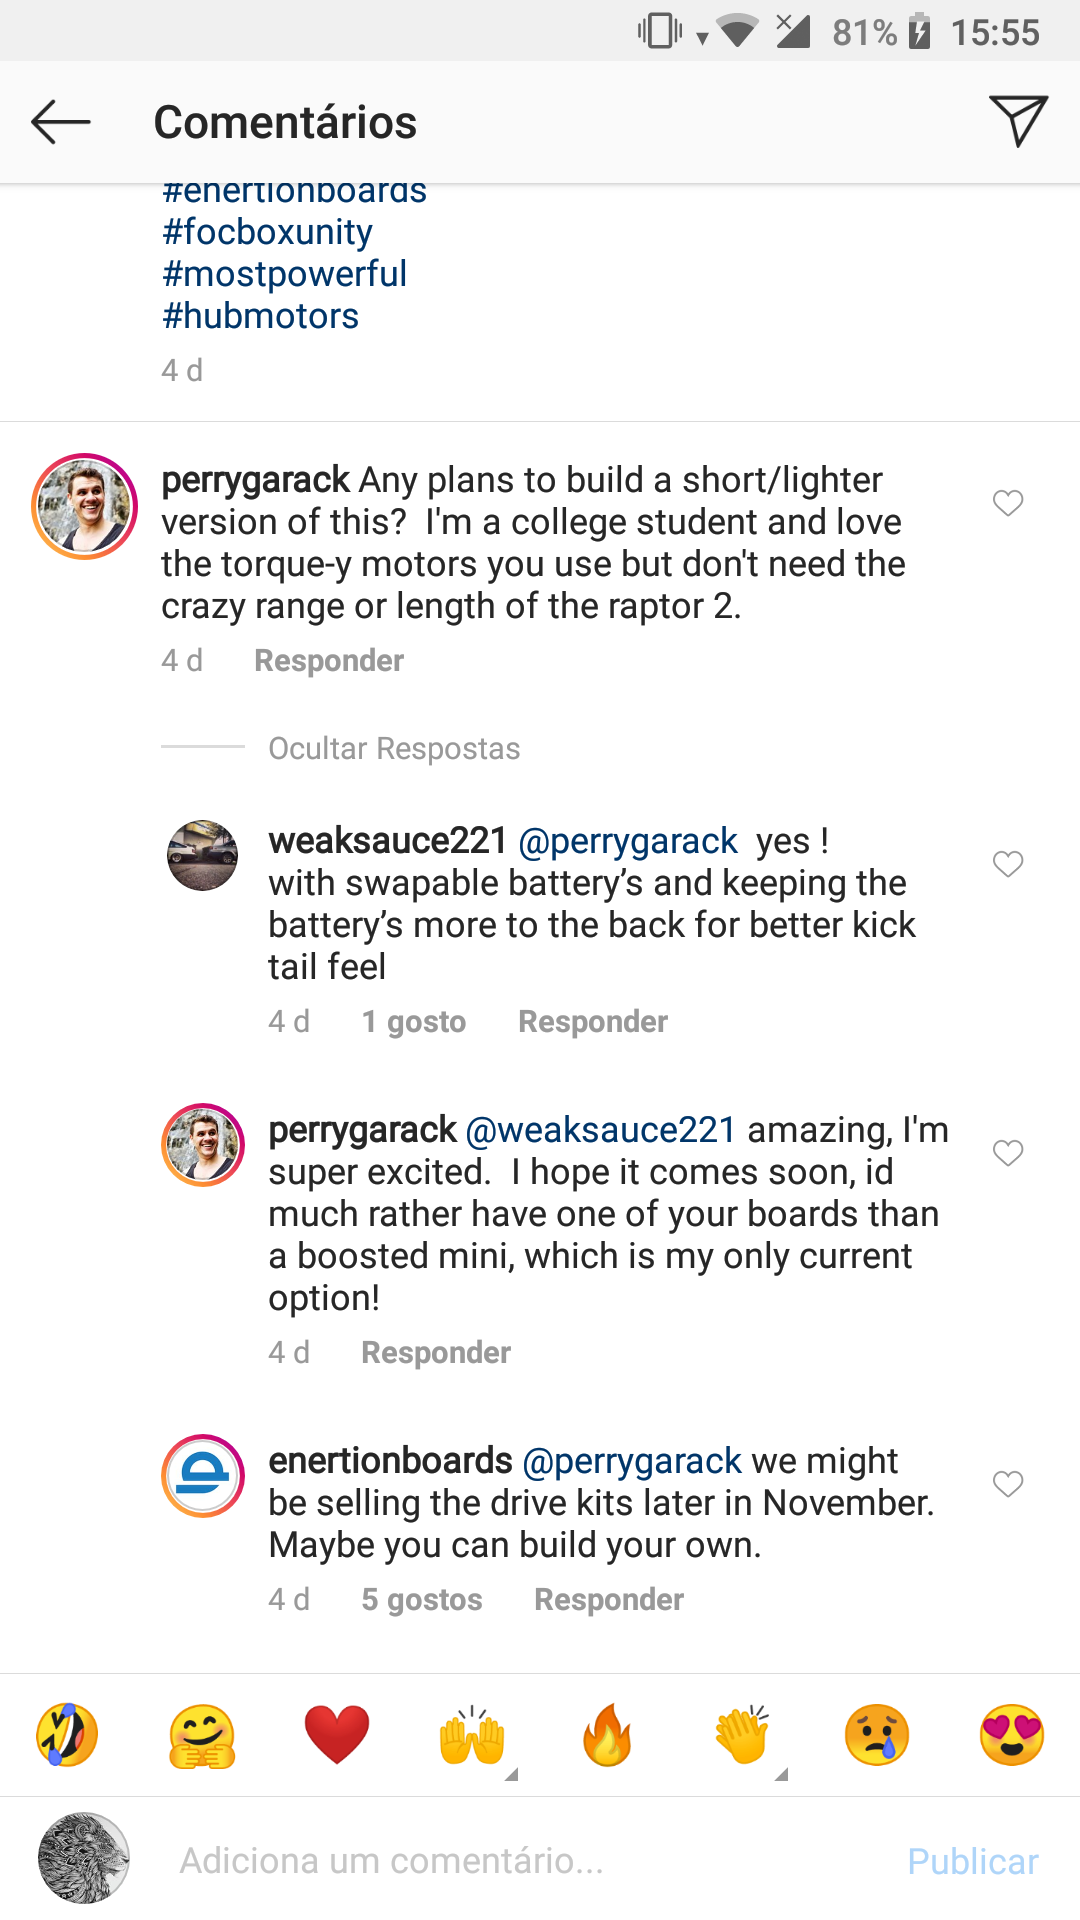The height and width of the screenshot is (1920, 1080).
Task: Insert the heart eyes emoji
Action: [x=1012, y=1735]
